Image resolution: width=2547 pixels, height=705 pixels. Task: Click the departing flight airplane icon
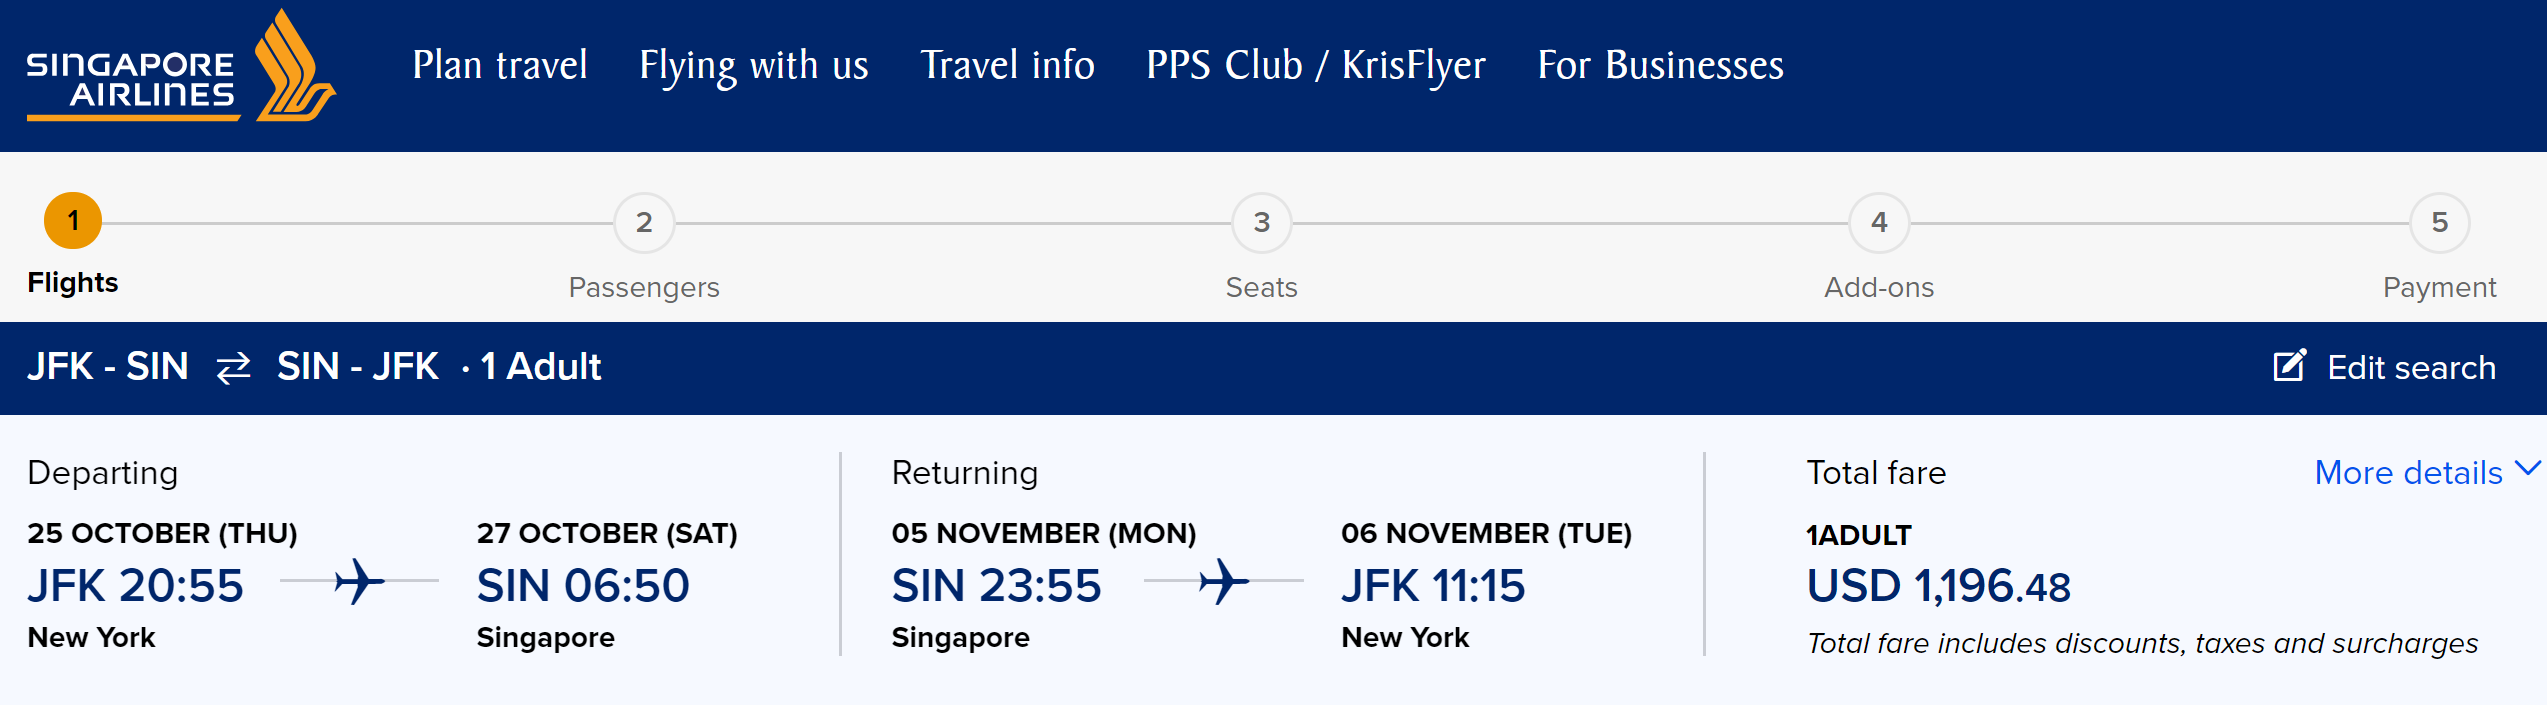pos(359,581)
